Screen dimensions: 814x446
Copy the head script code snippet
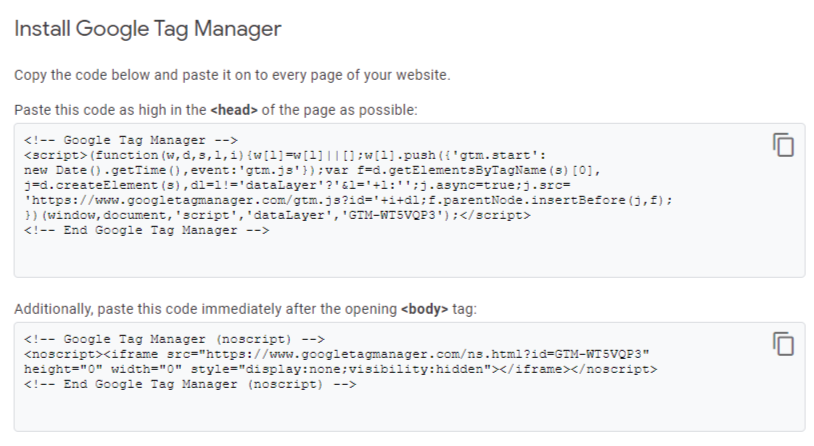(783, 145)
